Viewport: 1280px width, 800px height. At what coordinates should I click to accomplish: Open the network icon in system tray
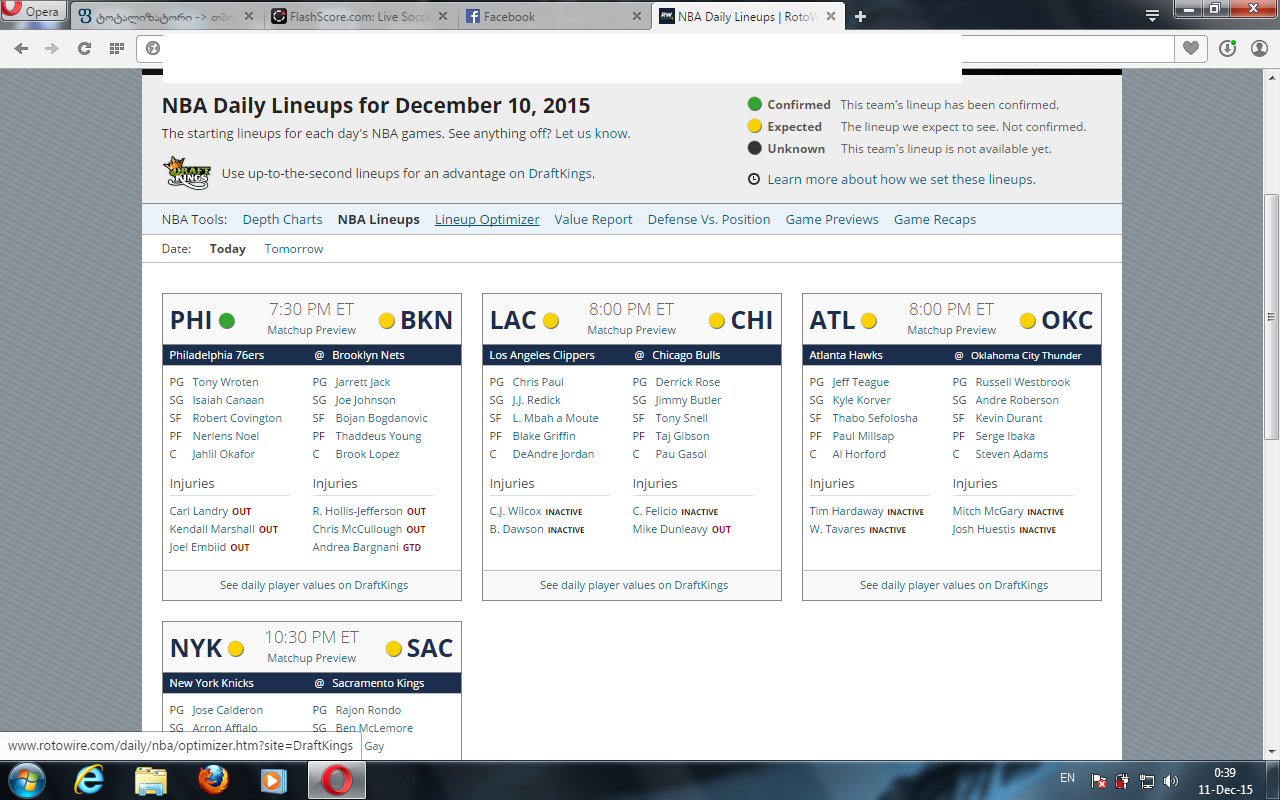(1146, 780)
